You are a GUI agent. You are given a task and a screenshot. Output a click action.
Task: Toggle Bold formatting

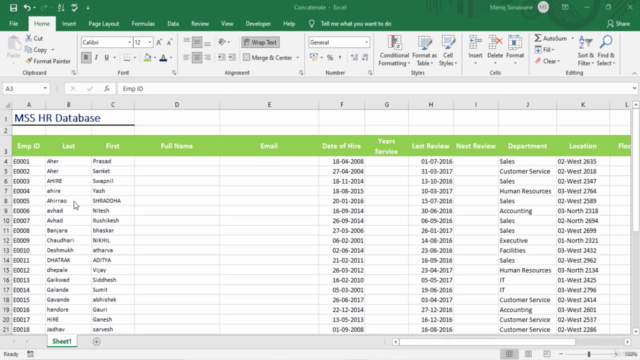(86, 58)
